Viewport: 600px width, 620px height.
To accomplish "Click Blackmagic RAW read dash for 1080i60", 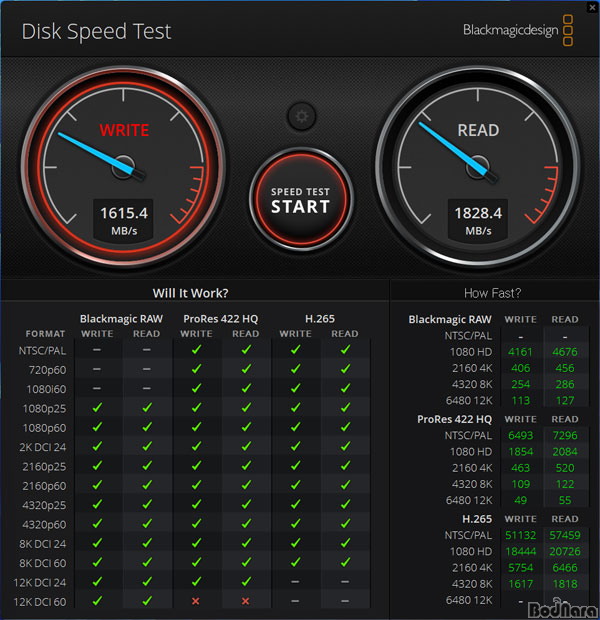I will point(146,388).
